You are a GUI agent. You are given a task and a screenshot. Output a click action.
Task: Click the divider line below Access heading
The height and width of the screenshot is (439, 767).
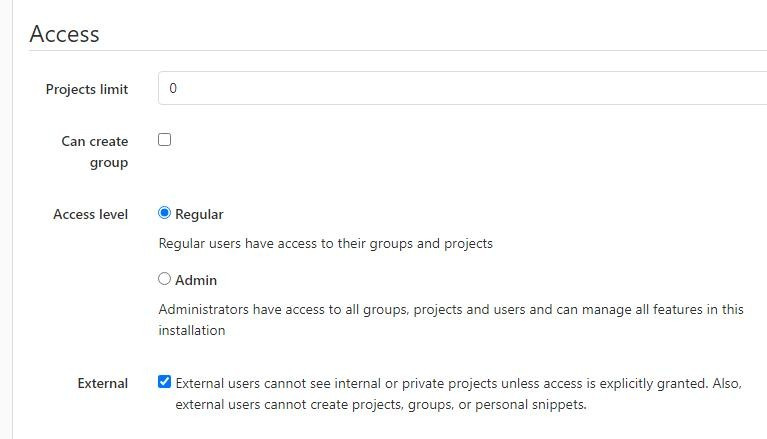point(398,51)
